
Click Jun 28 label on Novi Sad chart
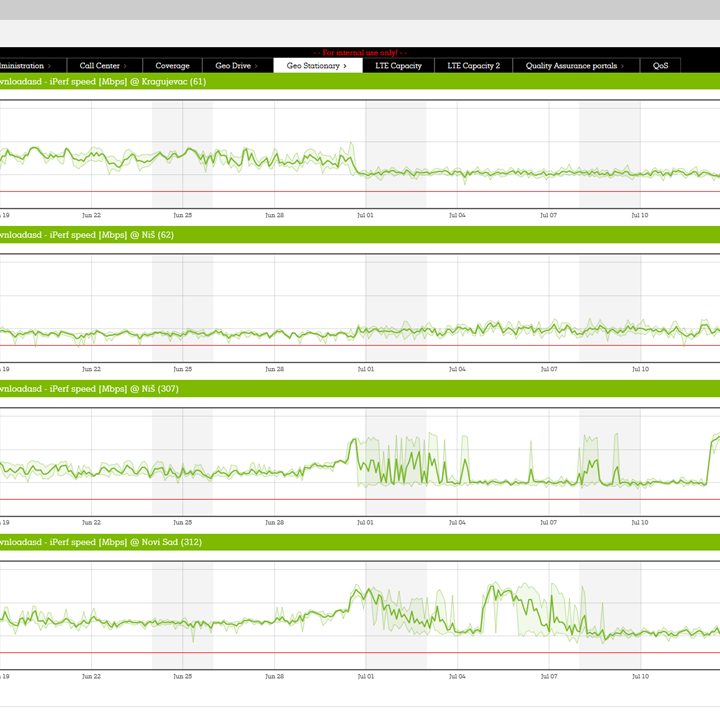274,676
